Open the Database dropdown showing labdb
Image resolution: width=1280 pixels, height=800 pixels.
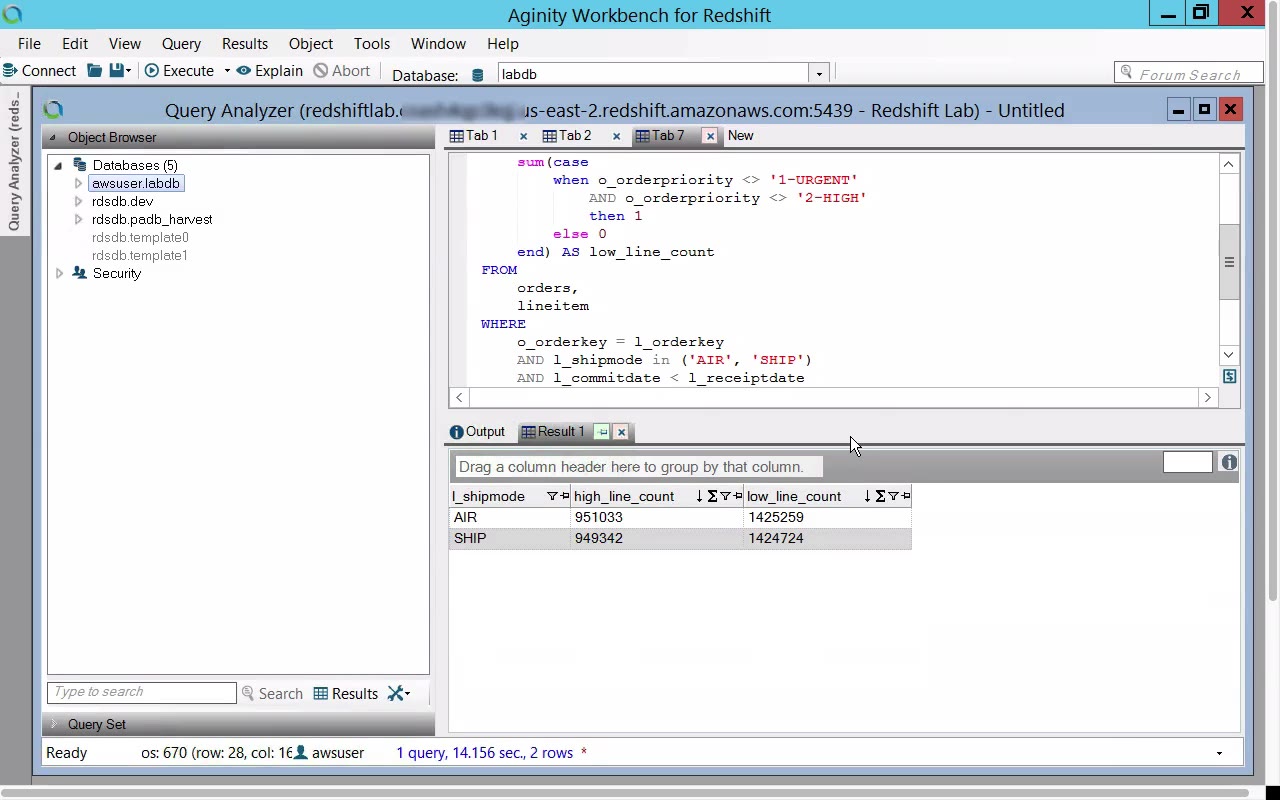point(818,74)
